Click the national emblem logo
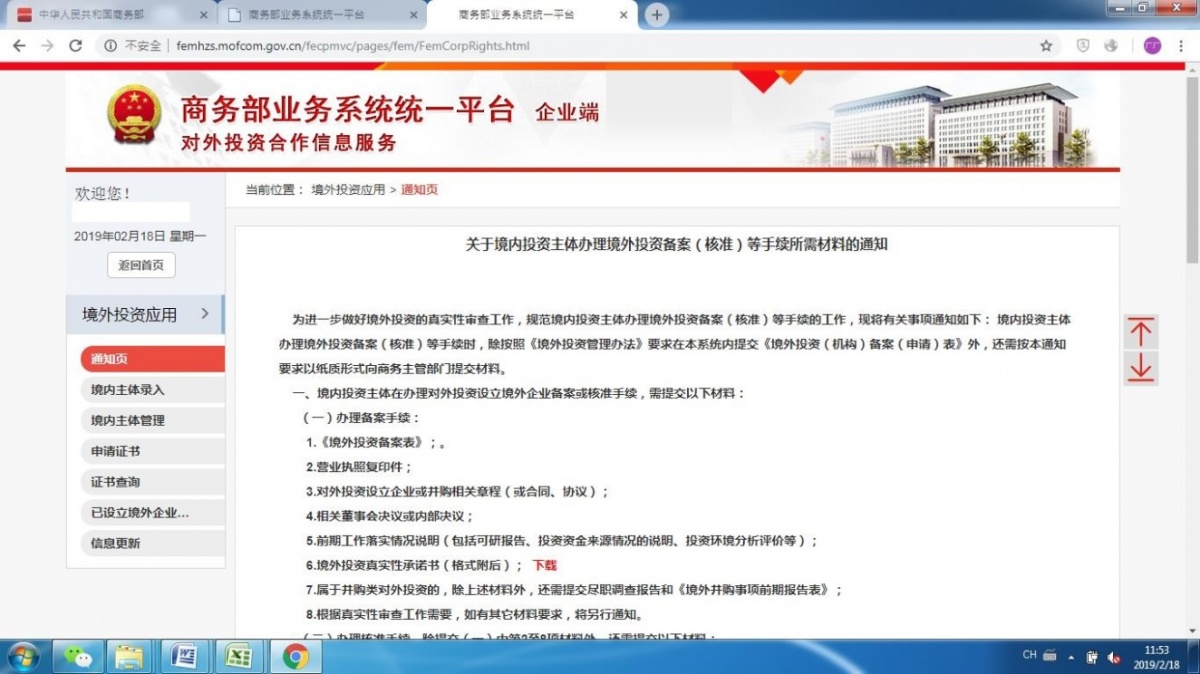 pyautogui.click(x=134, y=114)
